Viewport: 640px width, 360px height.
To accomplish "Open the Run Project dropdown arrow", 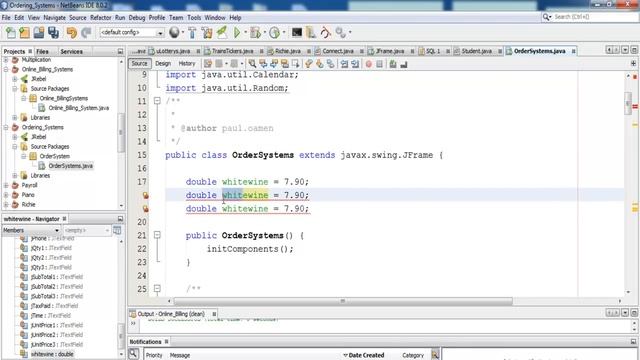I will coord(246,33).
